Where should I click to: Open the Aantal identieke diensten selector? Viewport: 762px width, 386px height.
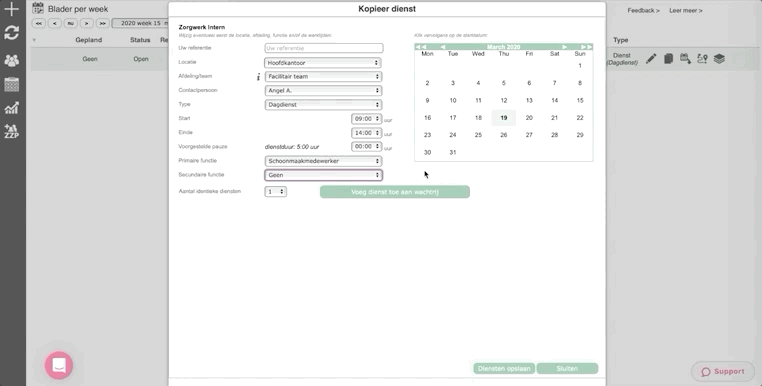click(x=275, y=192)
